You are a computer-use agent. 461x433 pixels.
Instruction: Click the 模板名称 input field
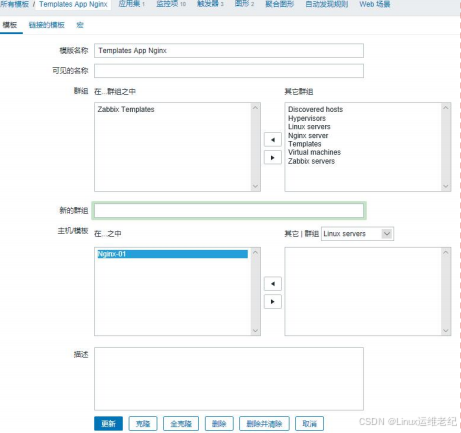click(x=229, y=51)
